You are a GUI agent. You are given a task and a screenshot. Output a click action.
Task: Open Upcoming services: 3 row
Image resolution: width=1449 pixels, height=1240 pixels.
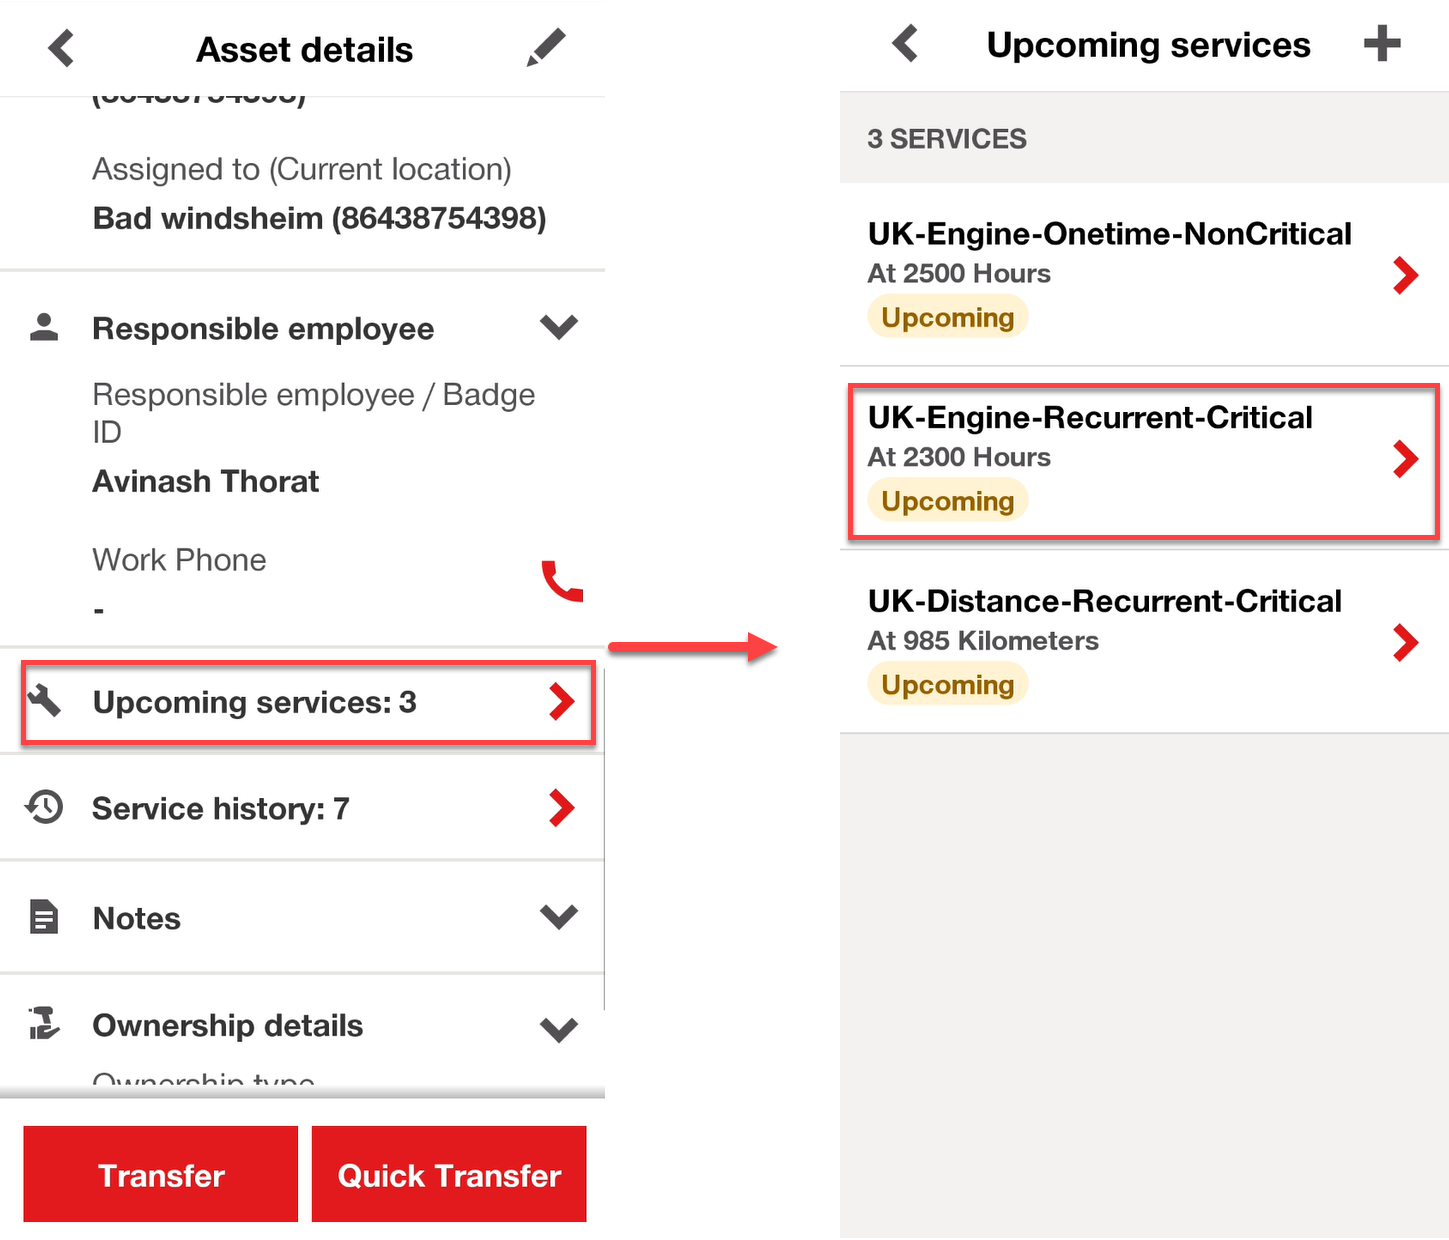tap(308, 702)
